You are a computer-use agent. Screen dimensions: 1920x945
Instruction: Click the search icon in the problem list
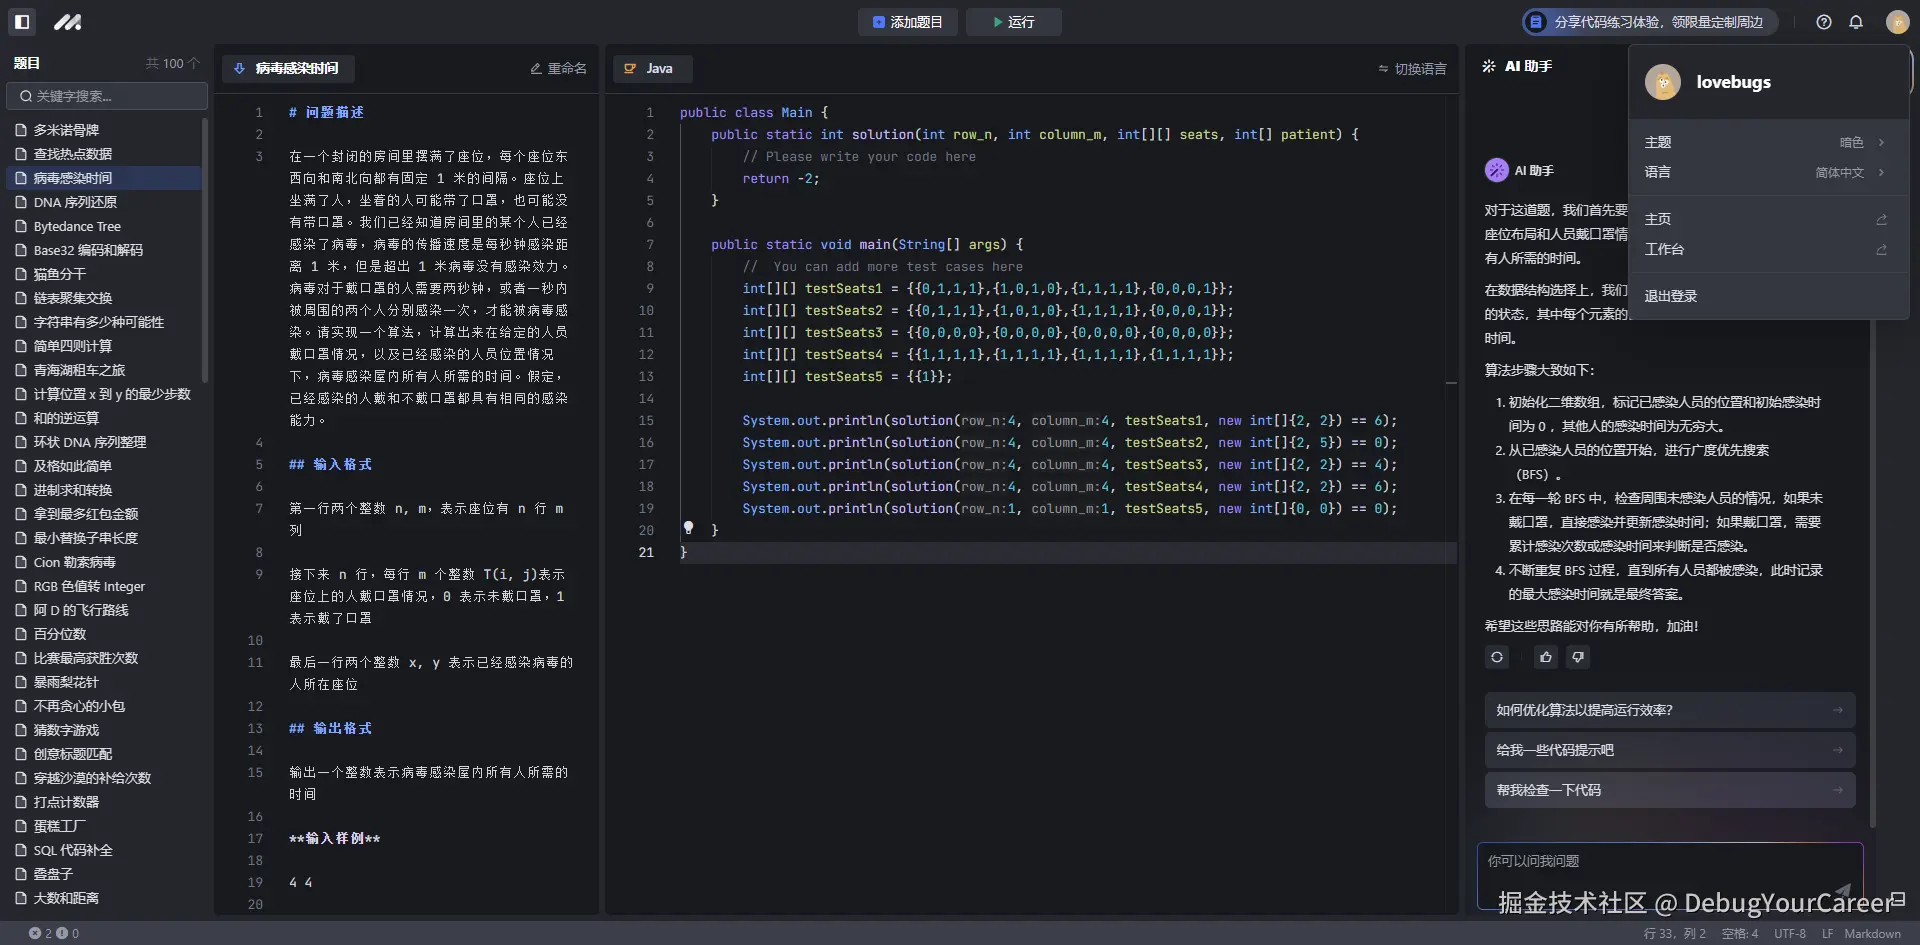click(x=25, y=96)
